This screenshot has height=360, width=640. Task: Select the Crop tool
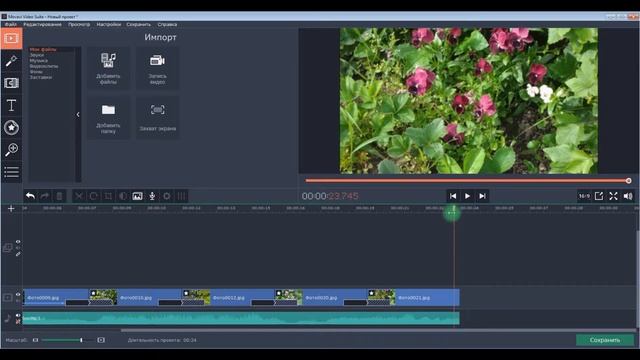[x=108, y=196]
